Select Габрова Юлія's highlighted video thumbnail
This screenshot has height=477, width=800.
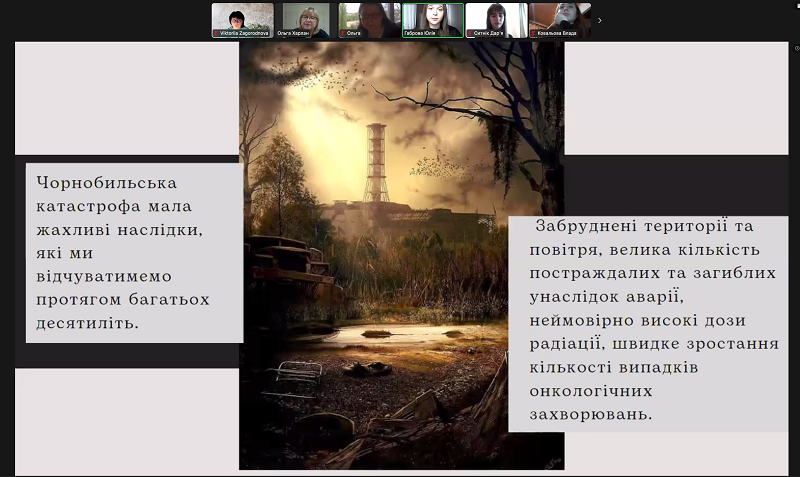pyautogui.click(x=433, y=20)
